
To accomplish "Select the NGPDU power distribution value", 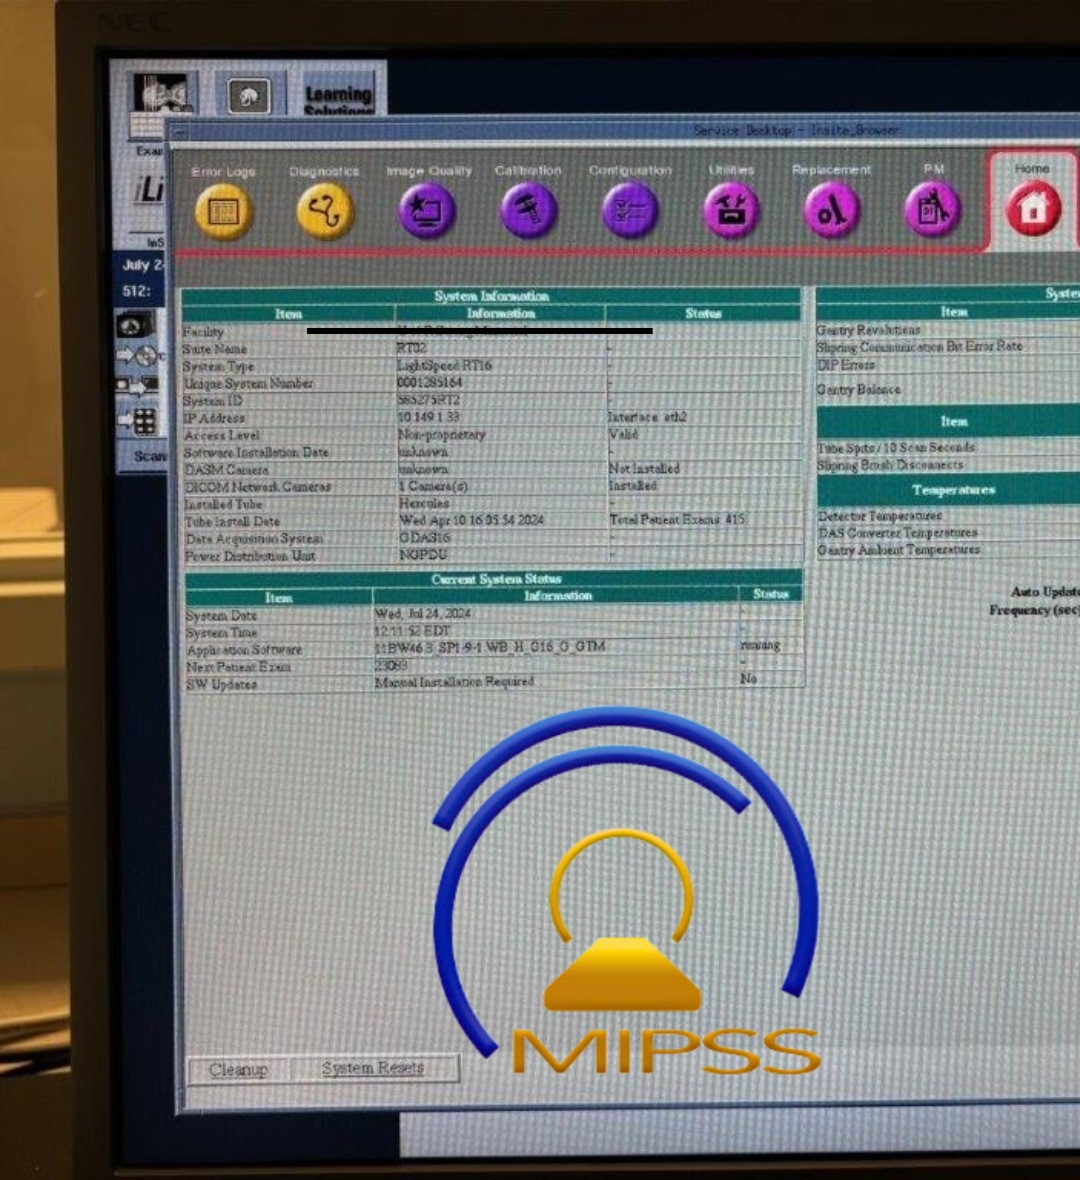I will point(423,555).
